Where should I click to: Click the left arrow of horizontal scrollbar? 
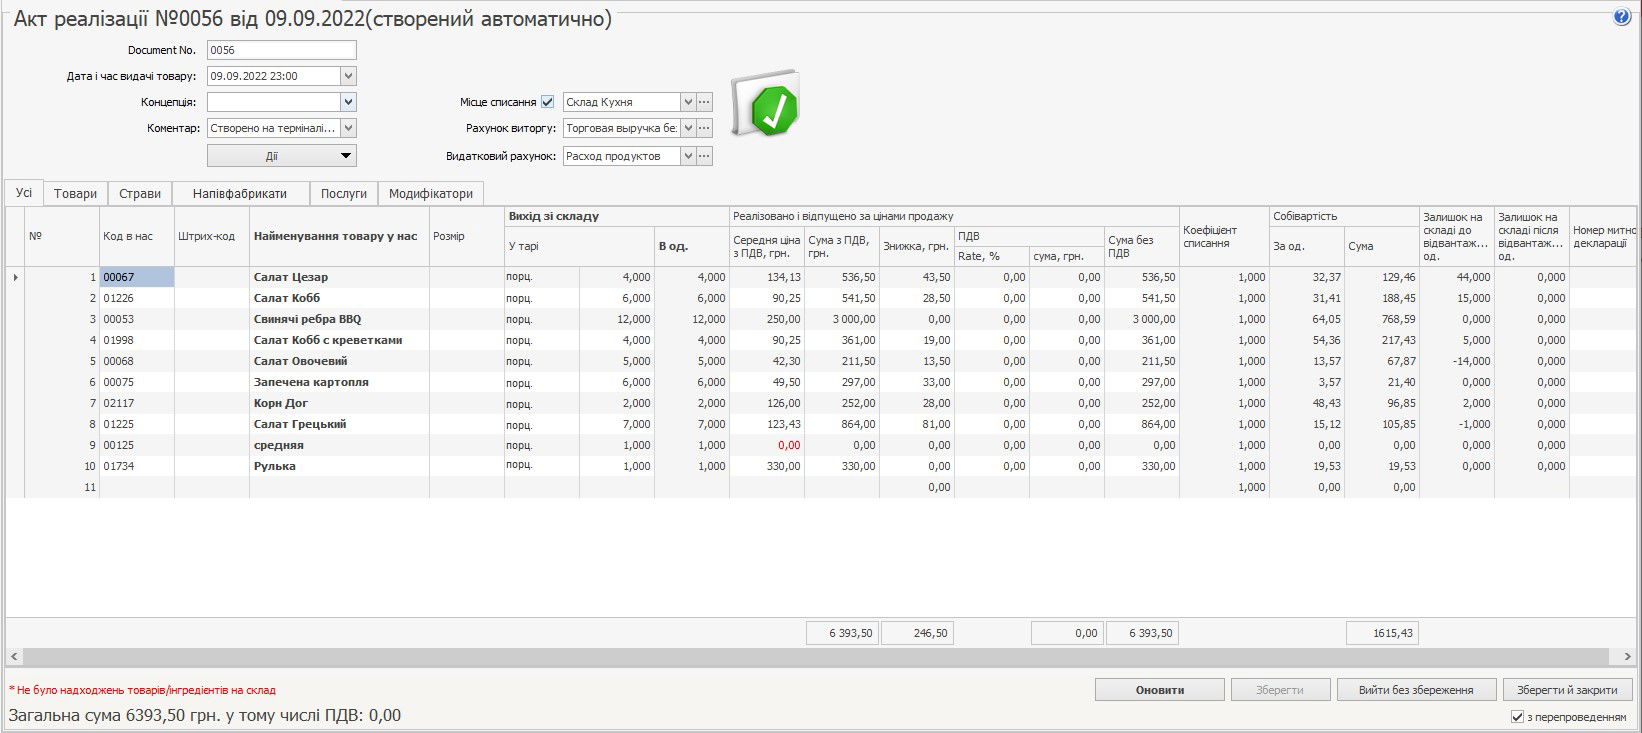tap(14, 656)
